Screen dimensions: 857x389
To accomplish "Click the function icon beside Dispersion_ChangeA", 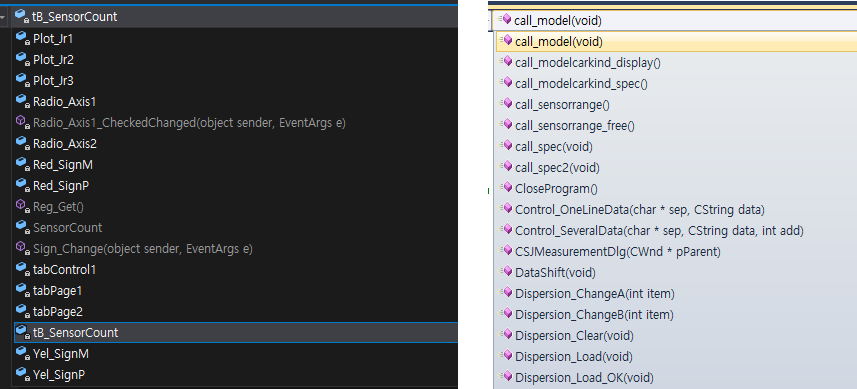I will 506,293.
